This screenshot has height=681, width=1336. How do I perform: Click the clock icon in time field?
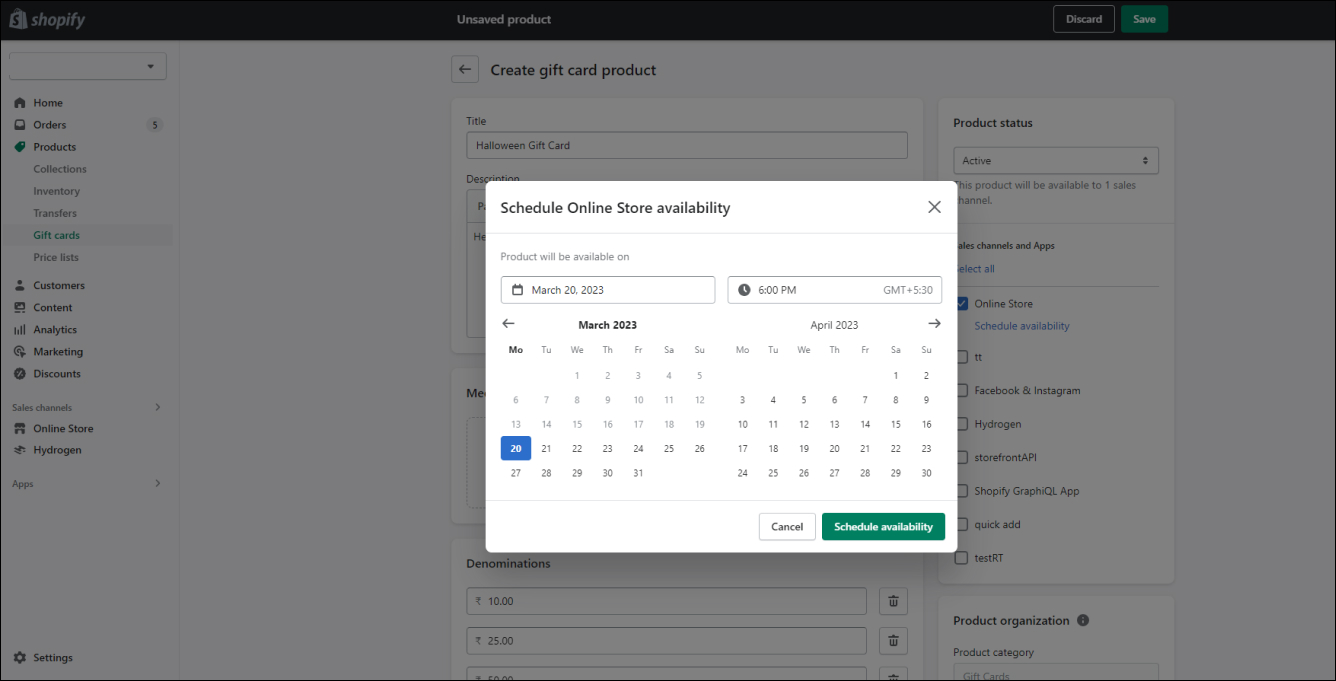[744, 290]
